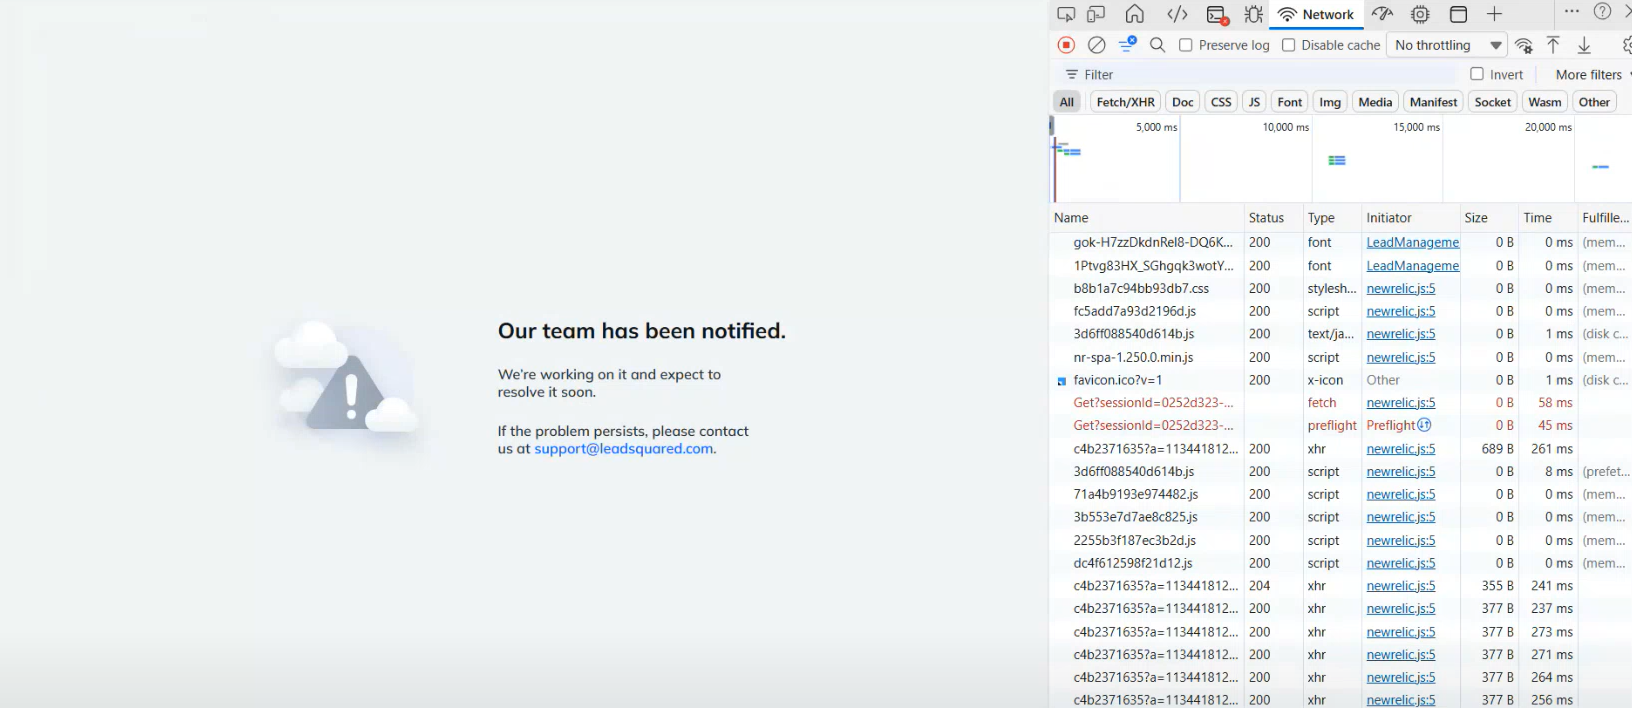The width and height of the screenshot is (1632, 708).
Task: Import HAR file up-arrow icon
Action: tap(1553, 45)
